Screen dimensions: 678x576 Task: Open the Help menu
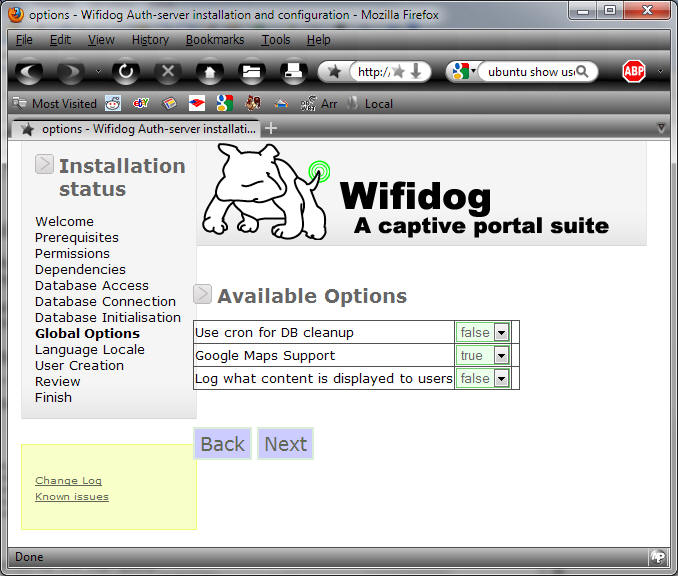(x=319, y=40)
